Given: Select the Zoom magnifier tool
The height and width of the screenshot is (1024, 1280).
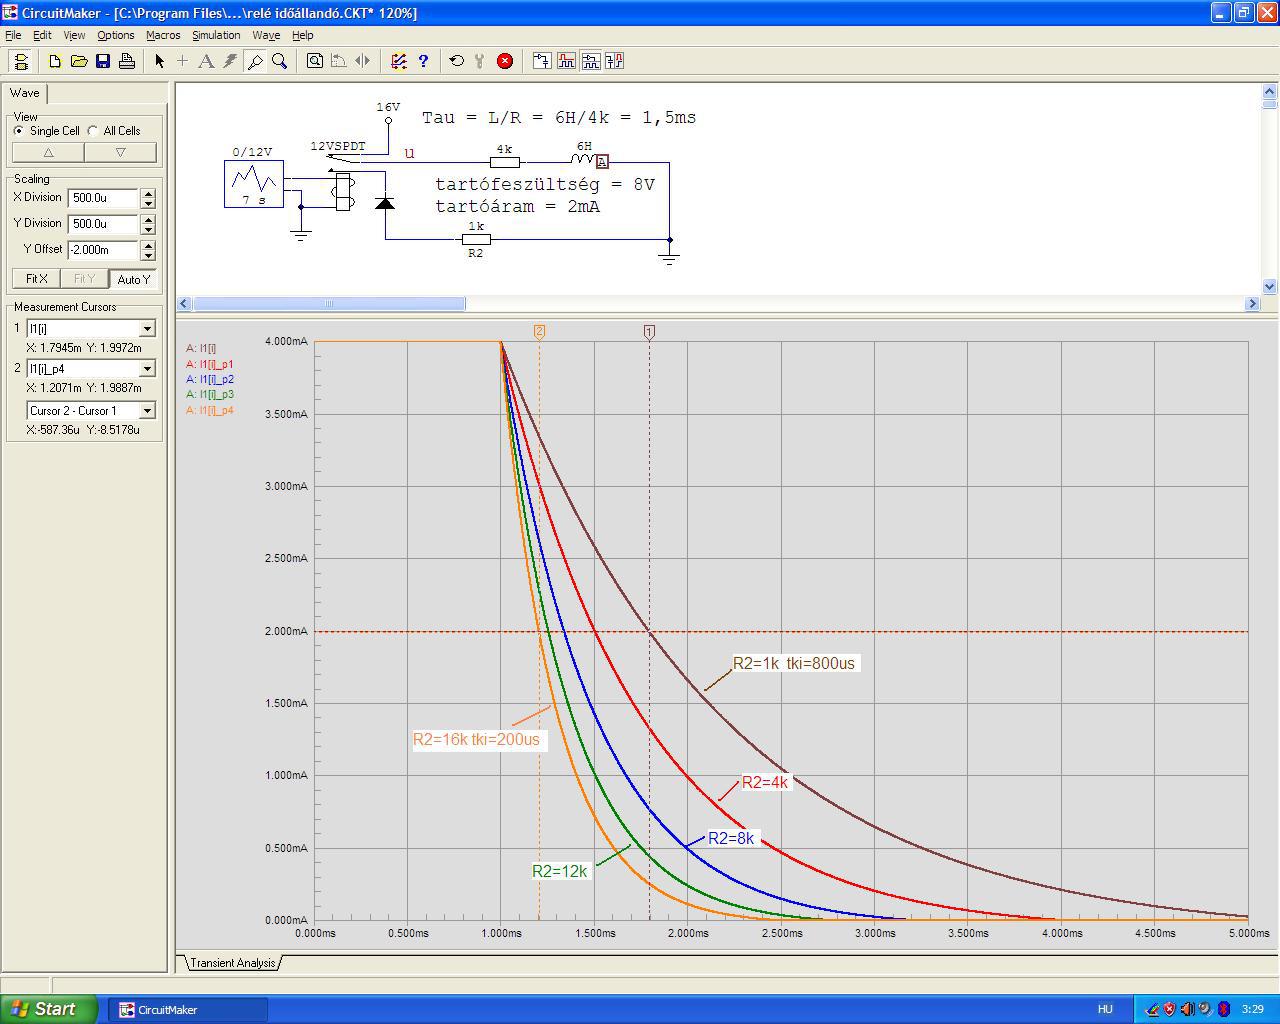Looking at the screenshot, I should point(279,61).
